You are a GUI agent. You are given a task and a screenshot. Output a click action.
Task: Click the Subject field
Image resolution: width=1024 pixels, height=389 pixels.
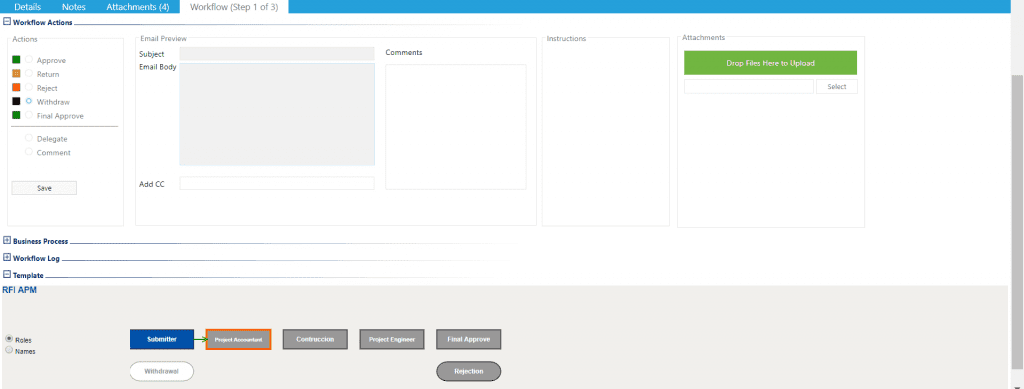tap(277, 54)
